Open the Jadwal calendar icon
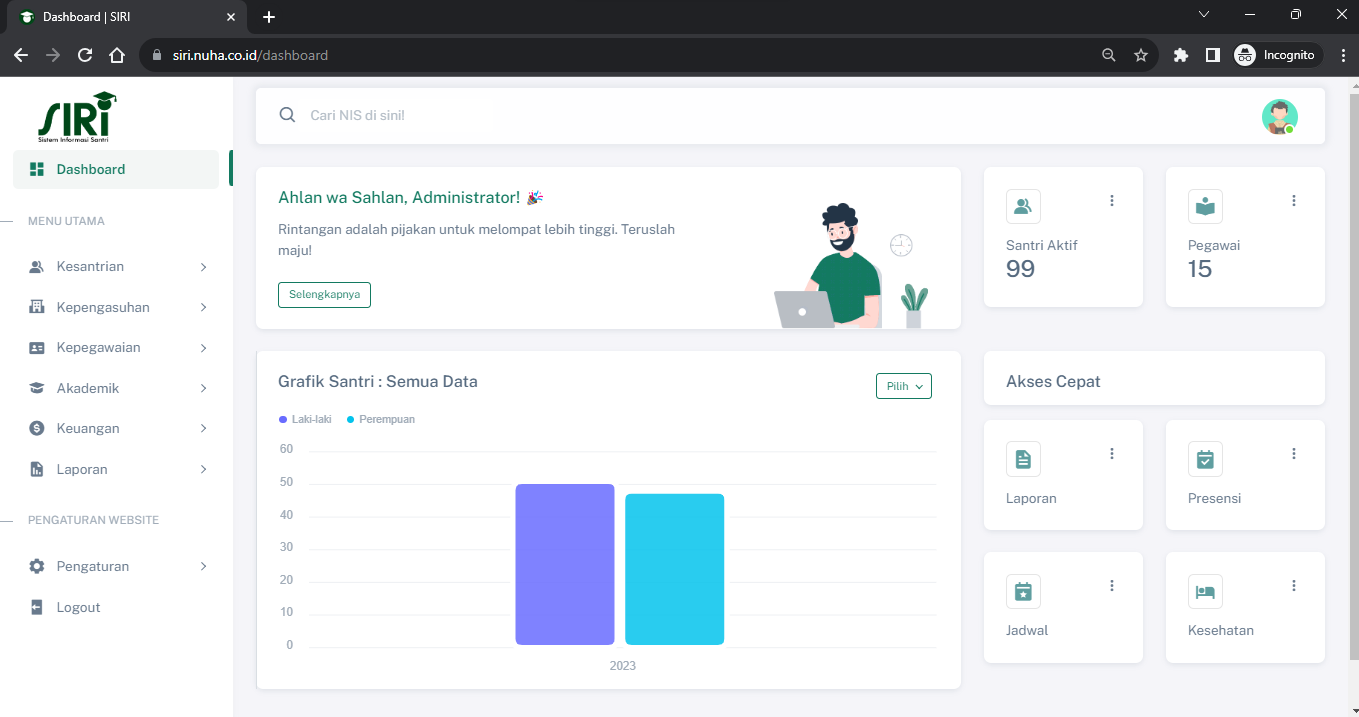Screen dimensions: 1359x717 tap(1023, 591)
